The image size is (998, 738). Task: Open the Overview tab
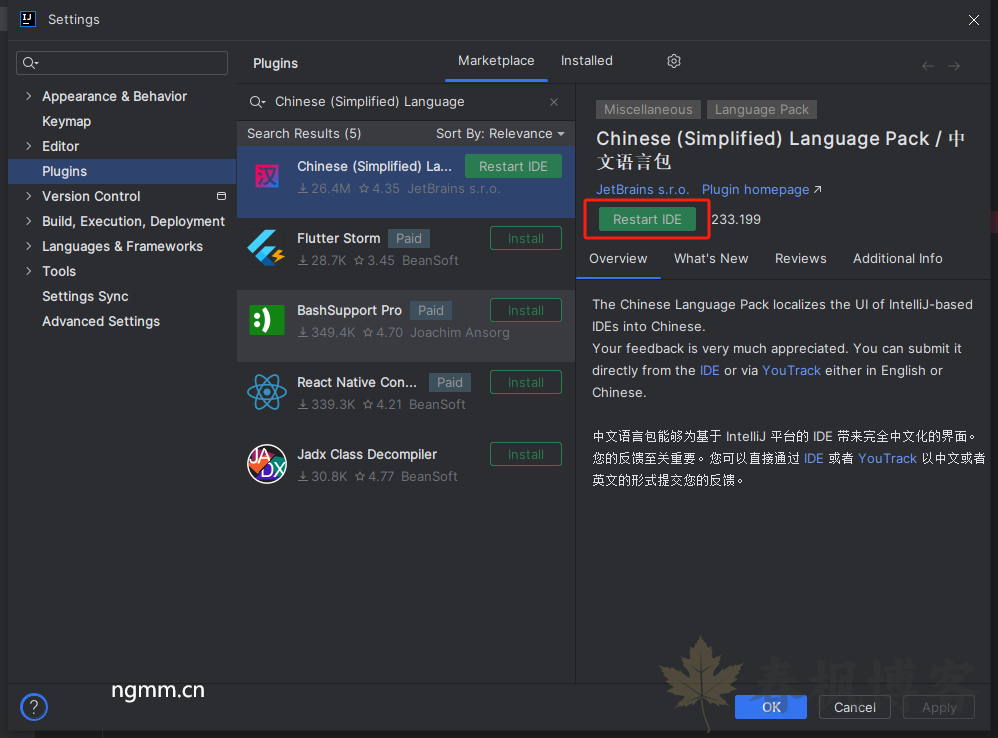(x=618, y=259)
